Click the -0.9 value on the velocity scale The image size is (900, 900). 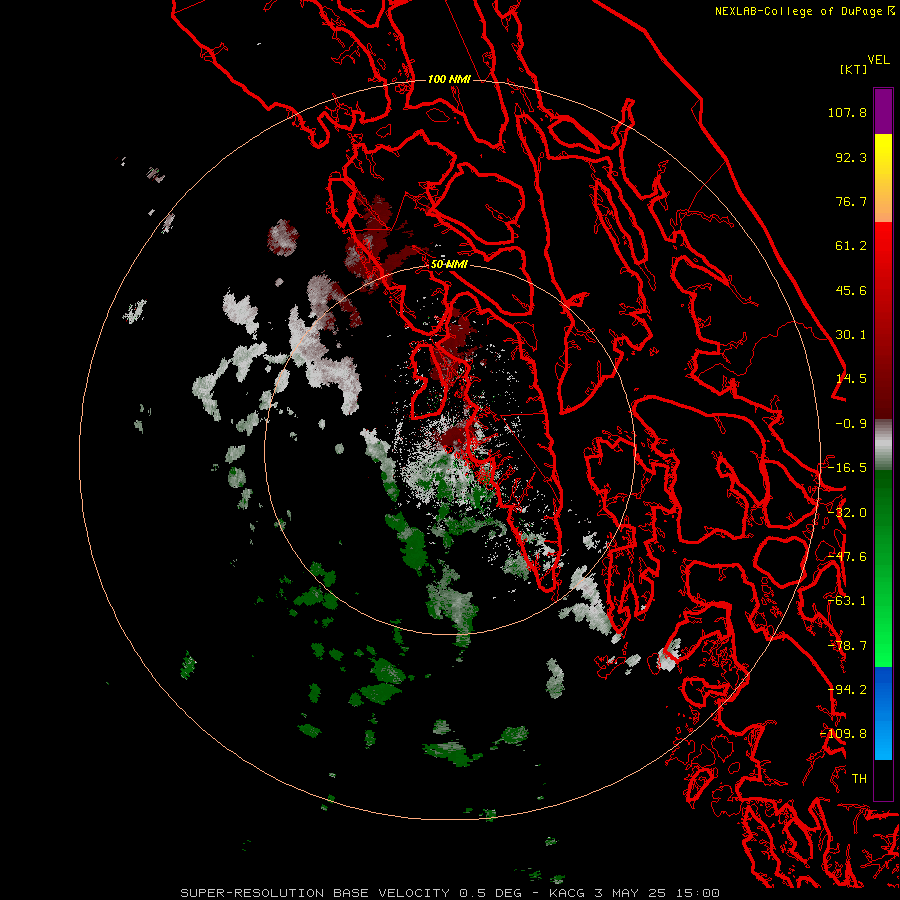[851, 424]
